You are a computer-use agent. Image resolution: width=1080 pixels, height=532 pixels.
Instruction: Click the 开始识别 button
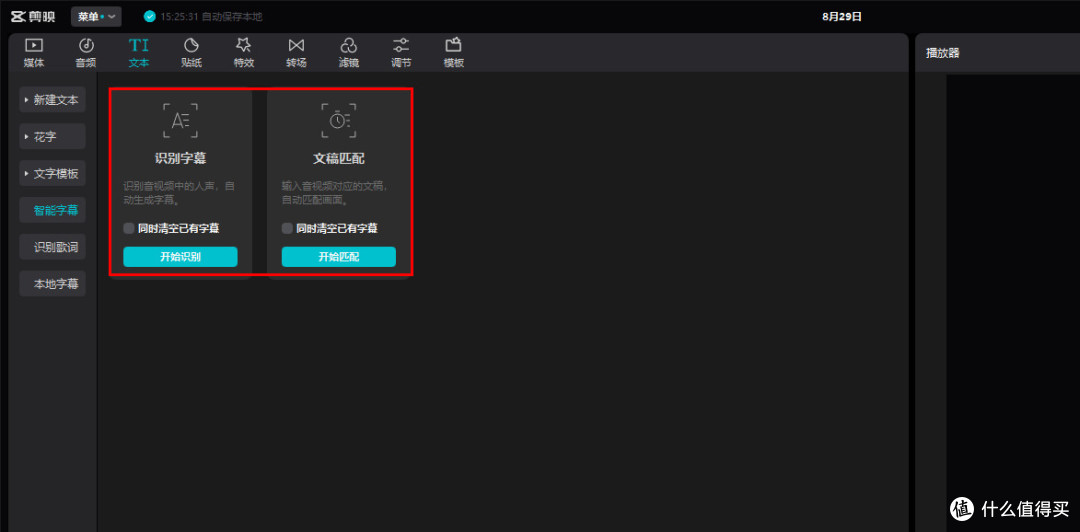point(180,257)
